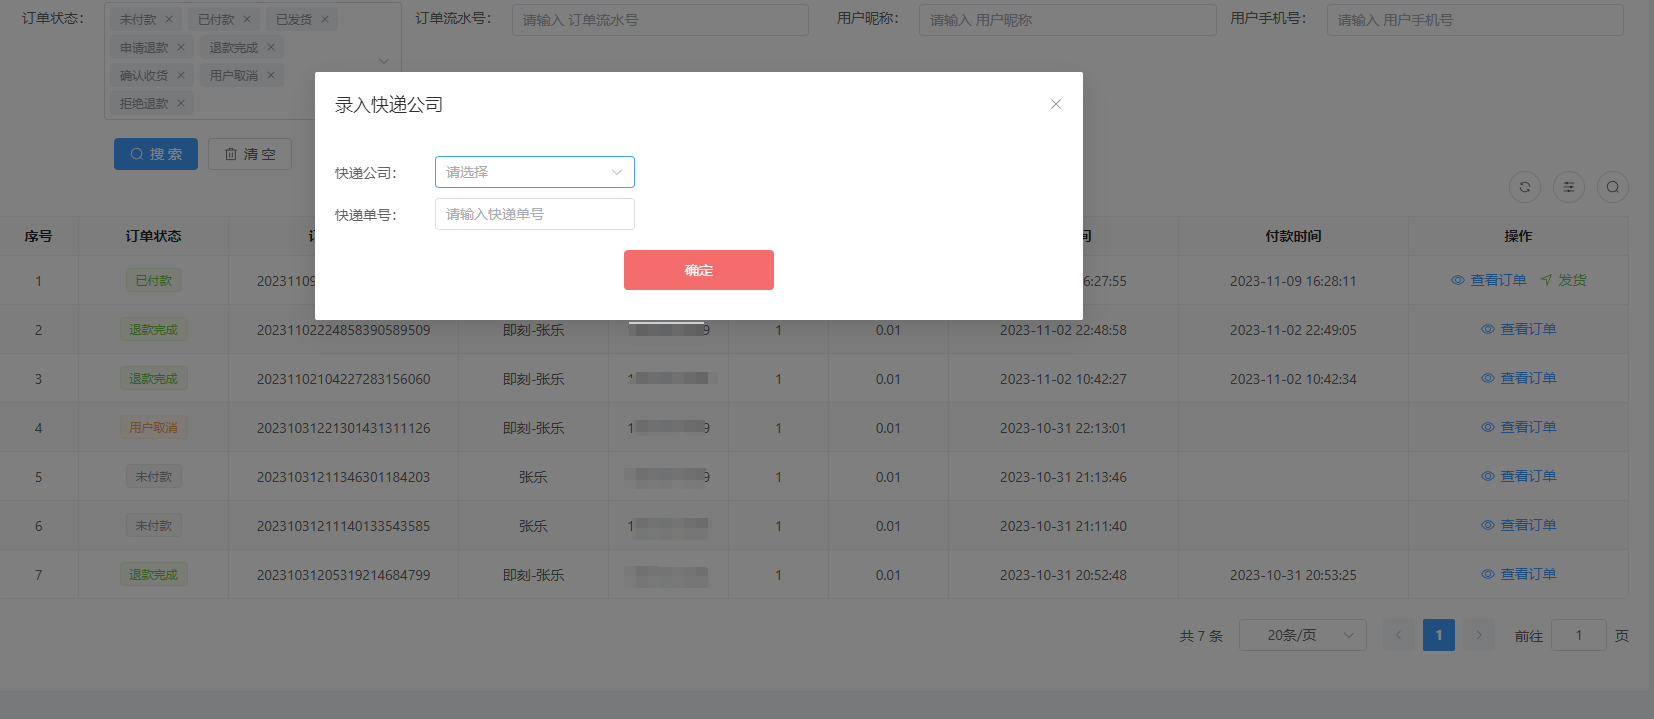Viewport: 1654px width, 719px height.
Task: Remove the 已发货 status tag
Action: (x=325, y=19)
